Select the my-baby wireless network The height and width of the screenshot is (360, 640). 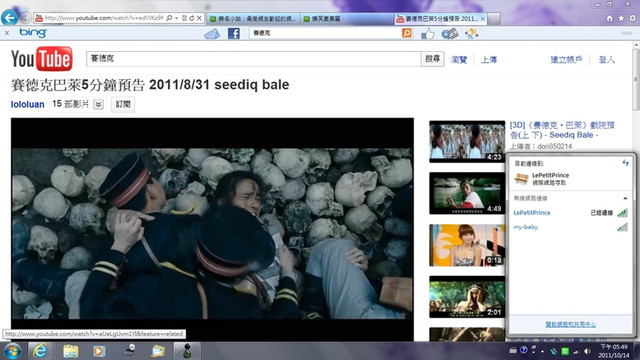click(x=570, y=227)
